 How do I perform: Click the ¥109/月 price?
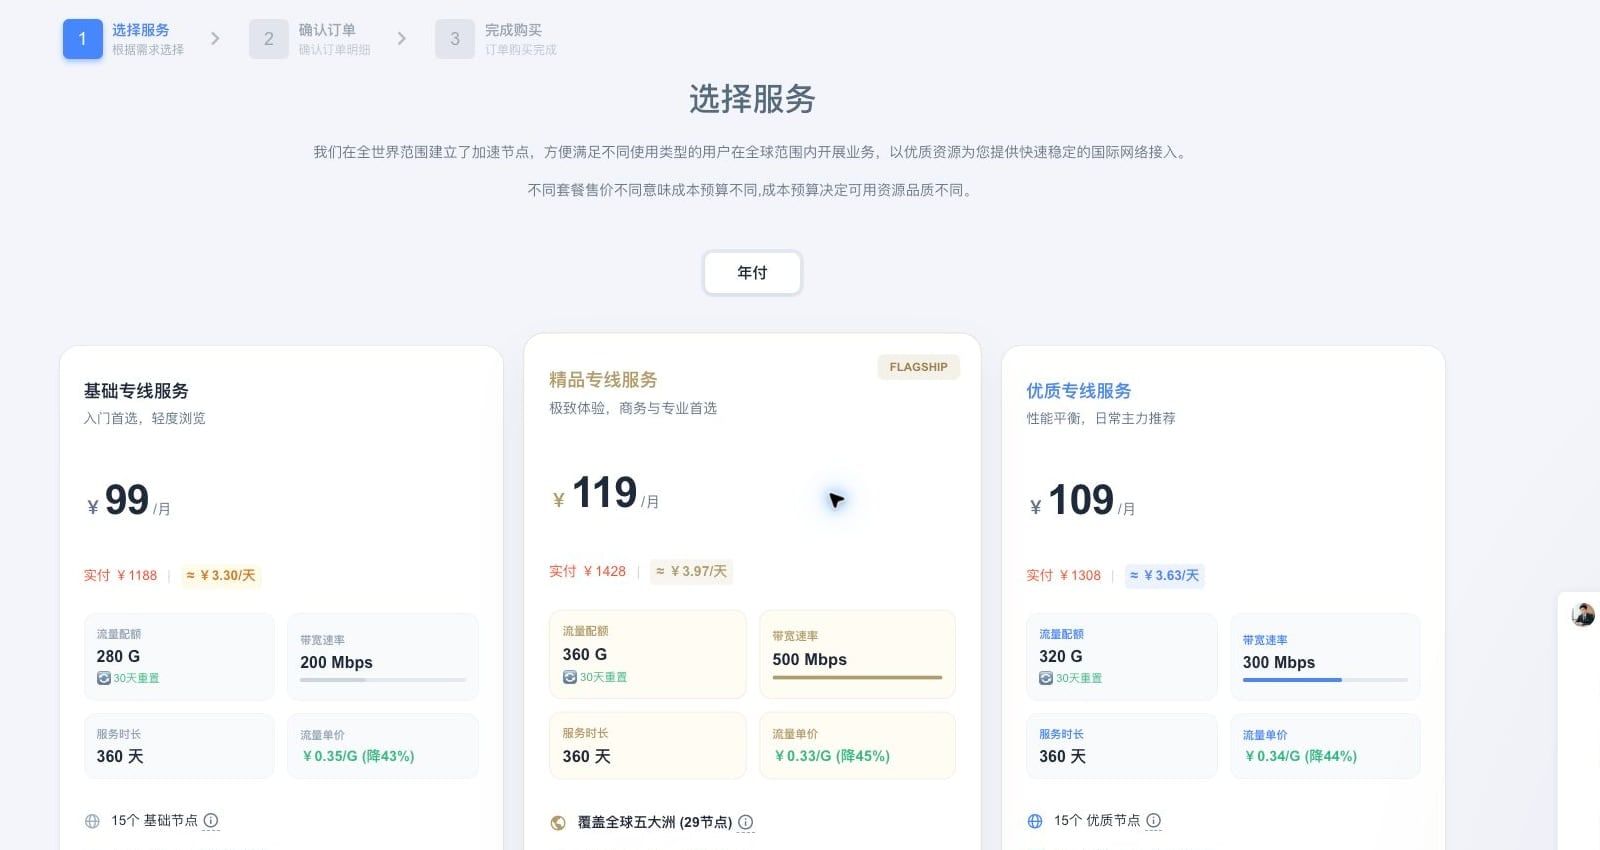tap(1082, 500)
